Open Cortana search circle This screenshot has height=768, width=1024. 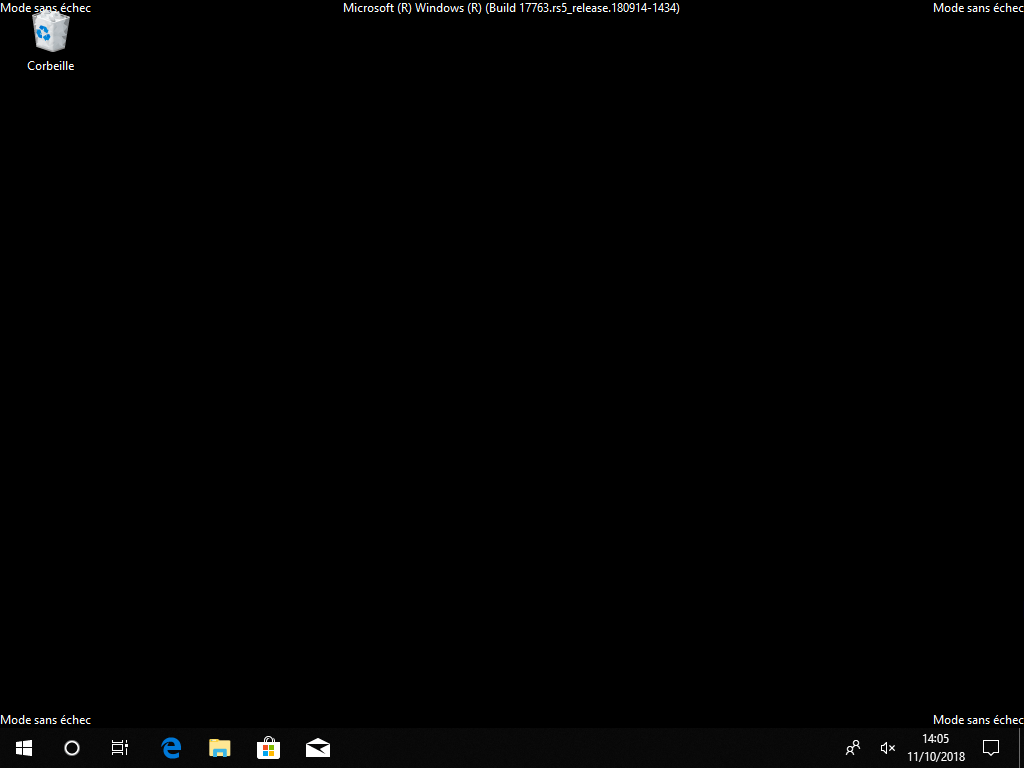click(x=72, y=748)
